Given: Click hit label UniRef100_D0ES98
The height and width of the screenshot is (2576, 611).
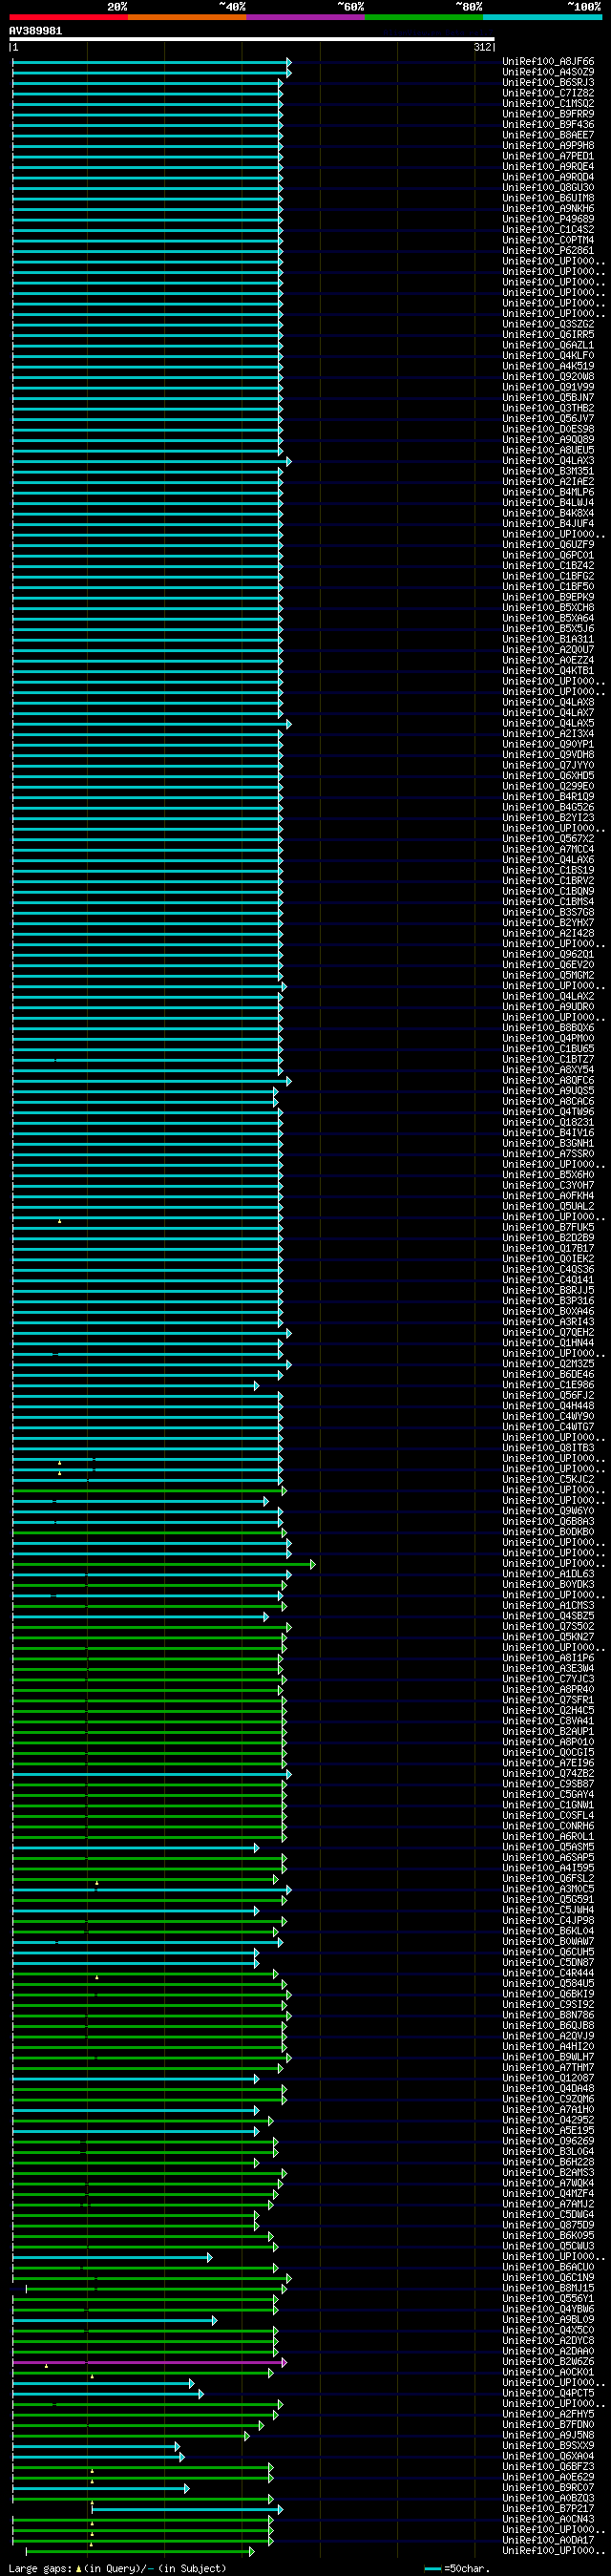Looking at the screenshot, I should [548, 429].
